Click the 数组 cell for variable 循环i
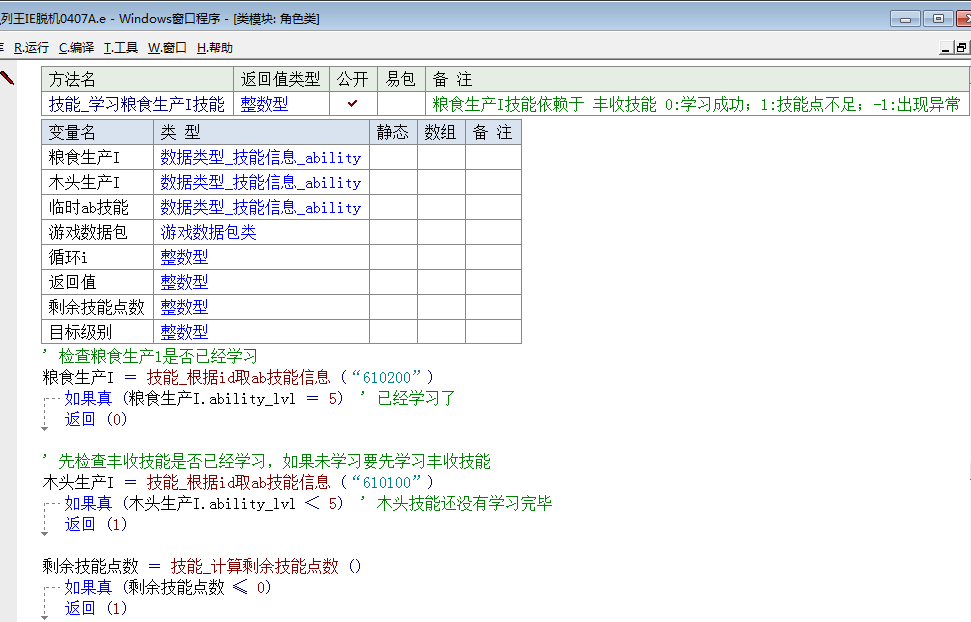This screenshot has width=971, height=622. (441, 257)
